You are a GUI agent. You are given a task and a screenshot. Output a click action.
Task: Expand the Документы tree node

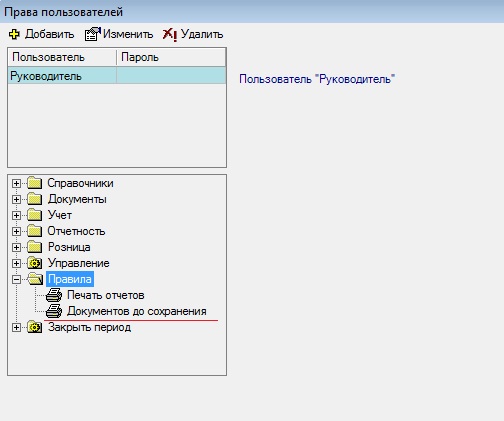(16, 199)
